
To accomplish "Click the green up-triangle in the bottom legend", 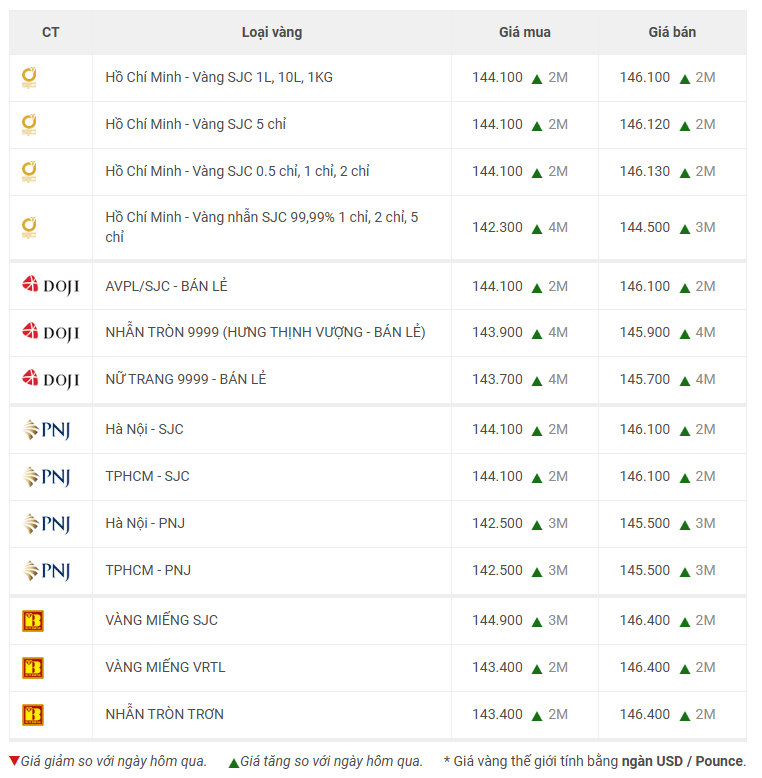I will pos(234,762).
